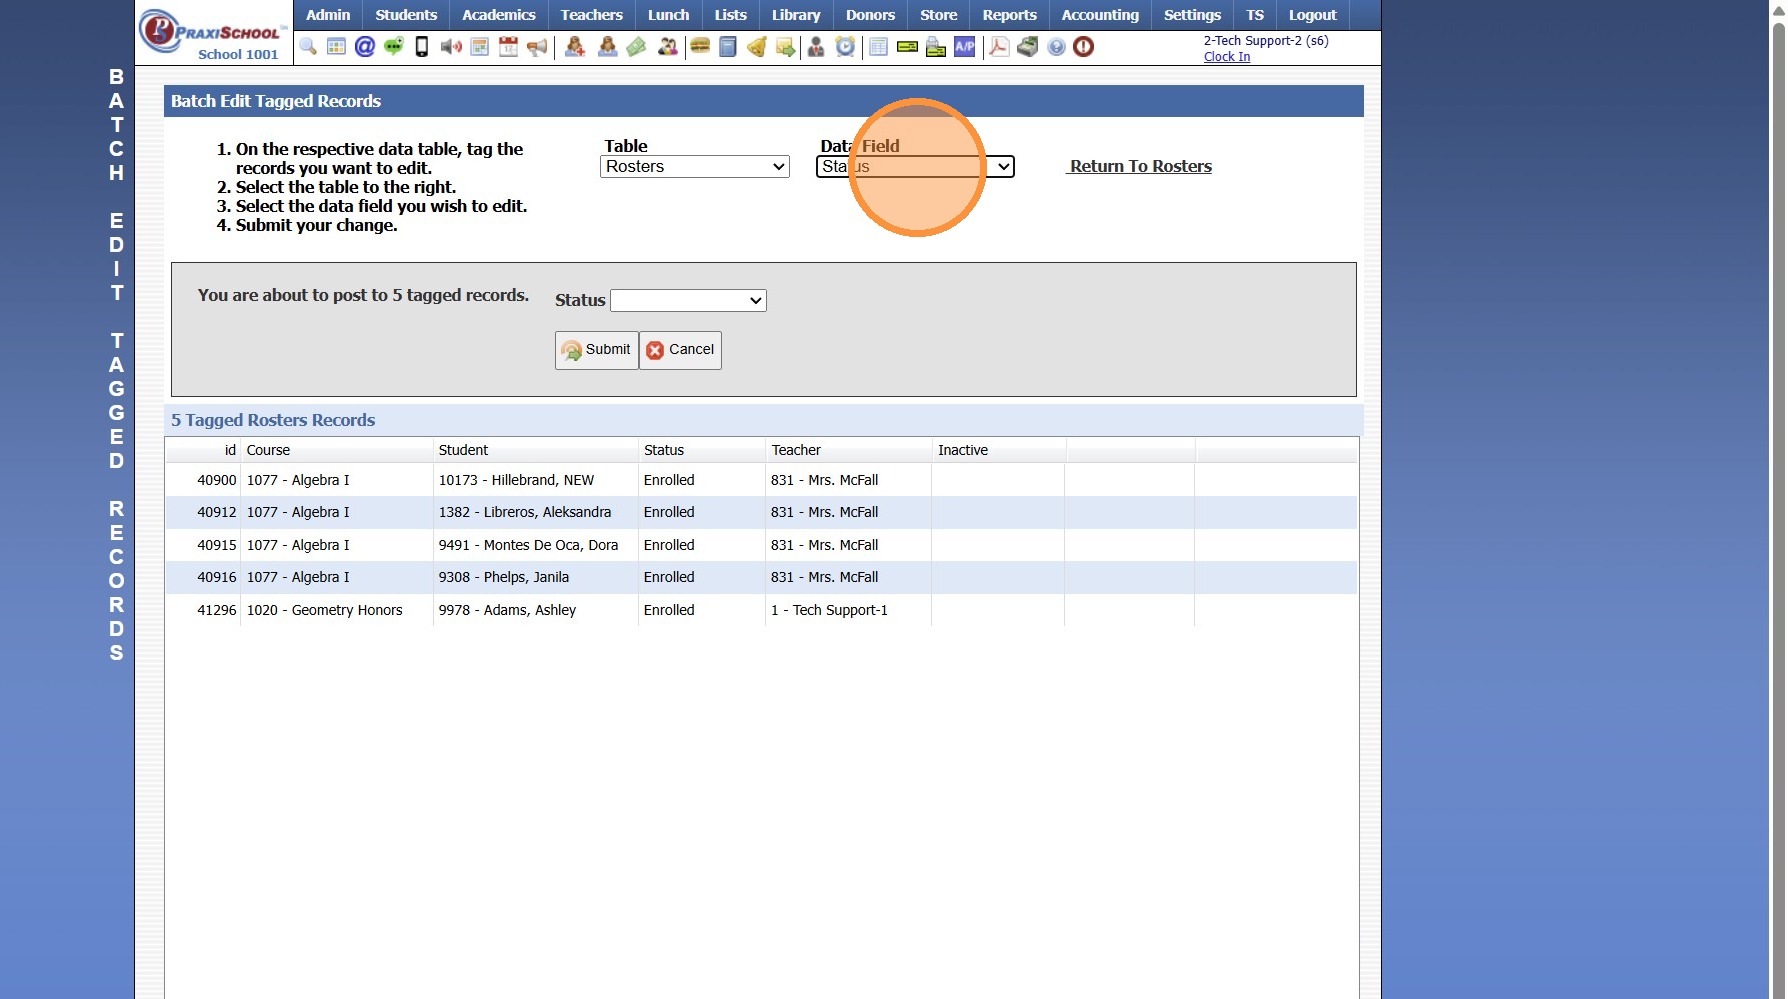Click the red exclamation alert icon

pyautogui.click(x=1083, y=47)
